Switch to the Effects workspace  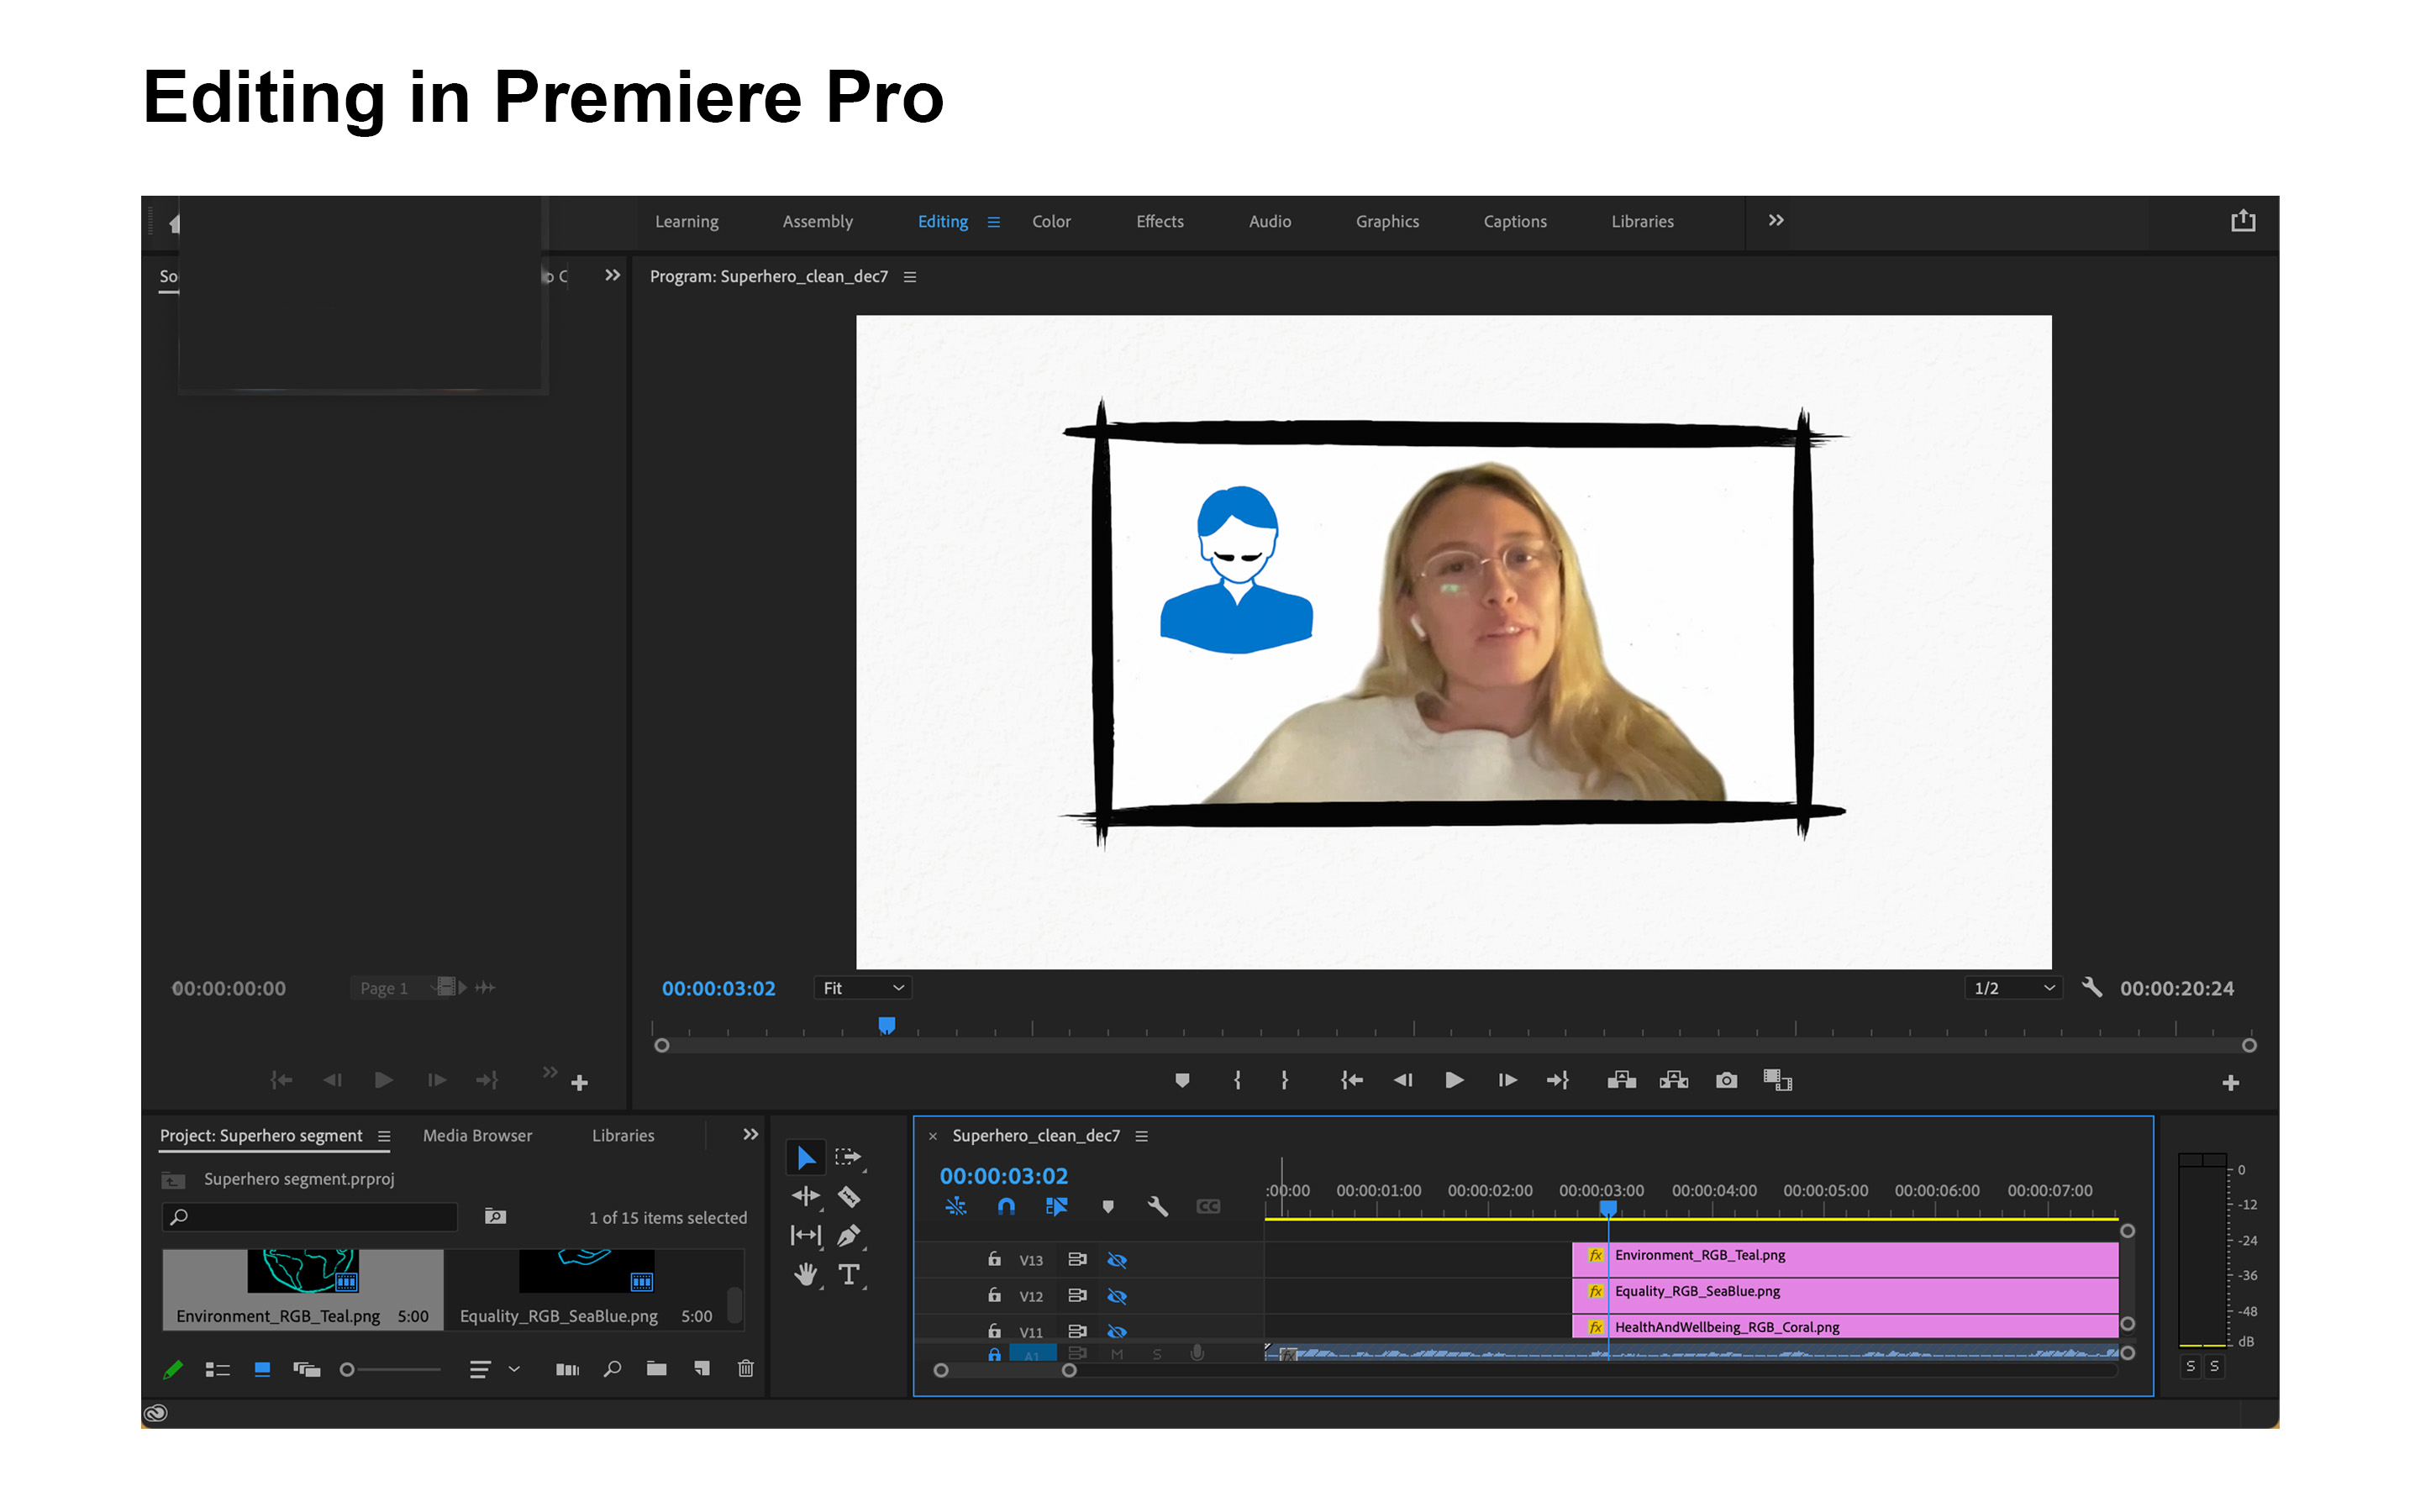click(1160, 222)
